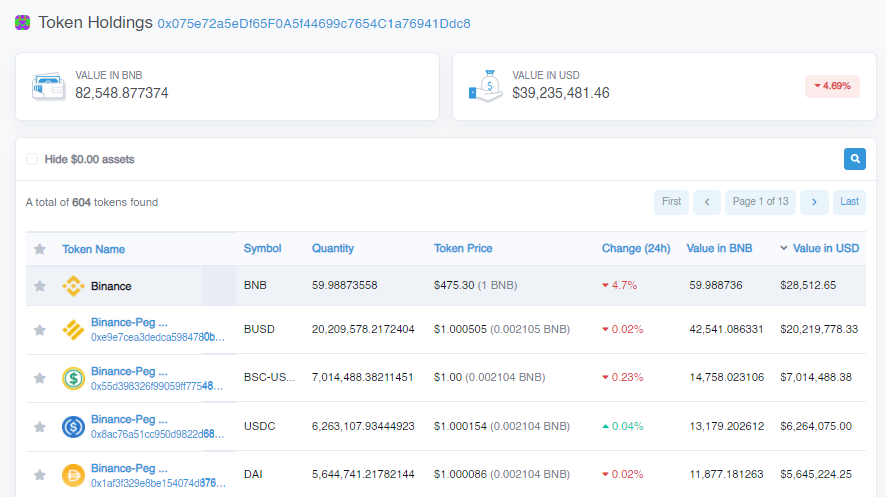Click the money bag icon in USD card
886x497 pixels.
pos(485,86)
